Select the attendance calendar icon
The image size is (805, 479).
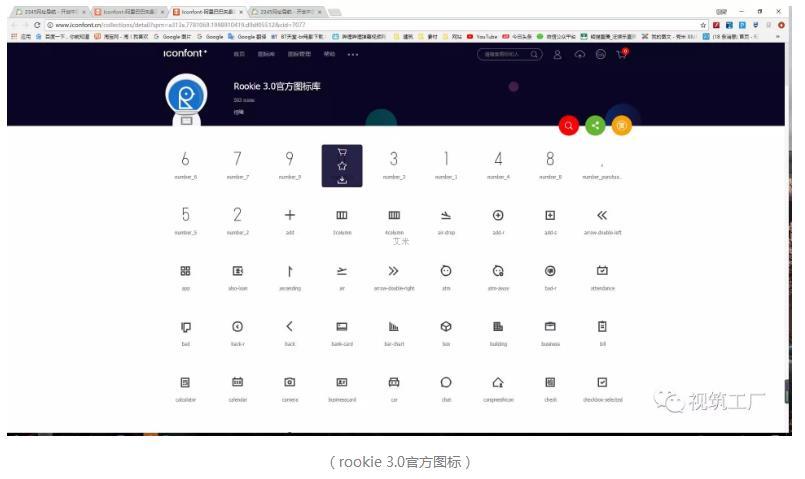pyautogui.click(x=602, y=271)
